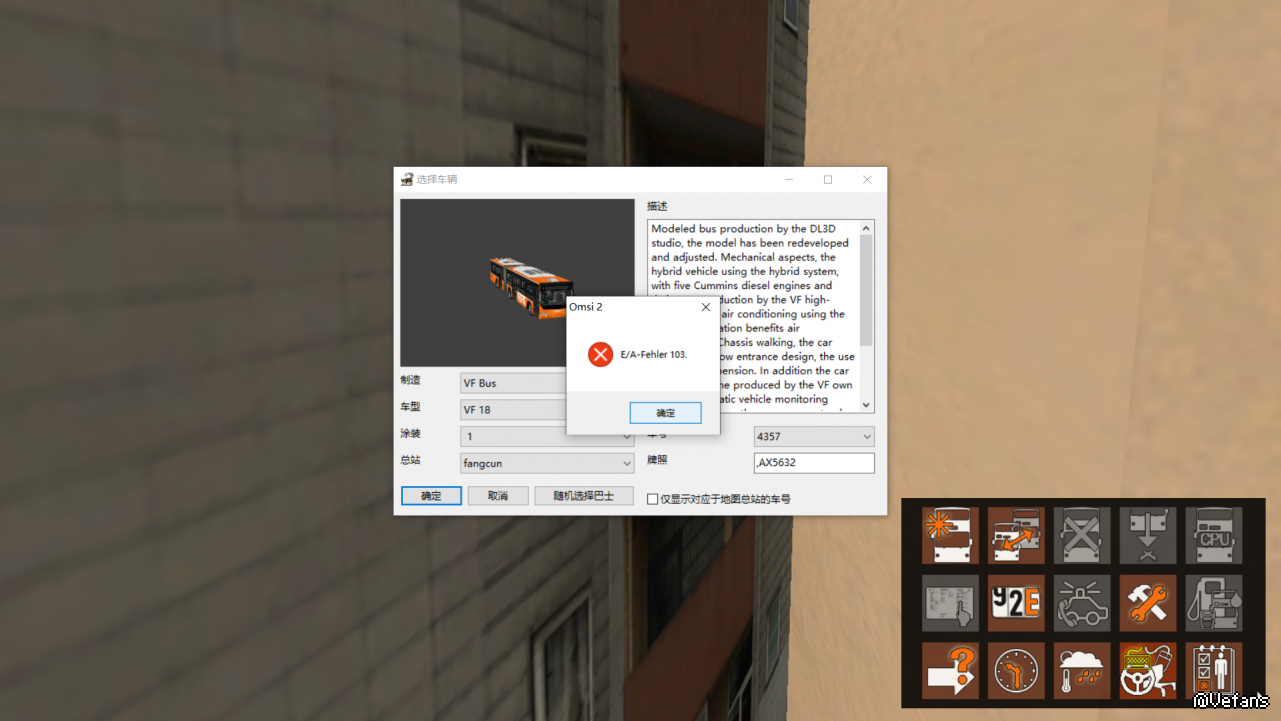Expand the 涂装 dropdown showing 1
This screenshot has width=1281, height=721.
tap(627, 437)
